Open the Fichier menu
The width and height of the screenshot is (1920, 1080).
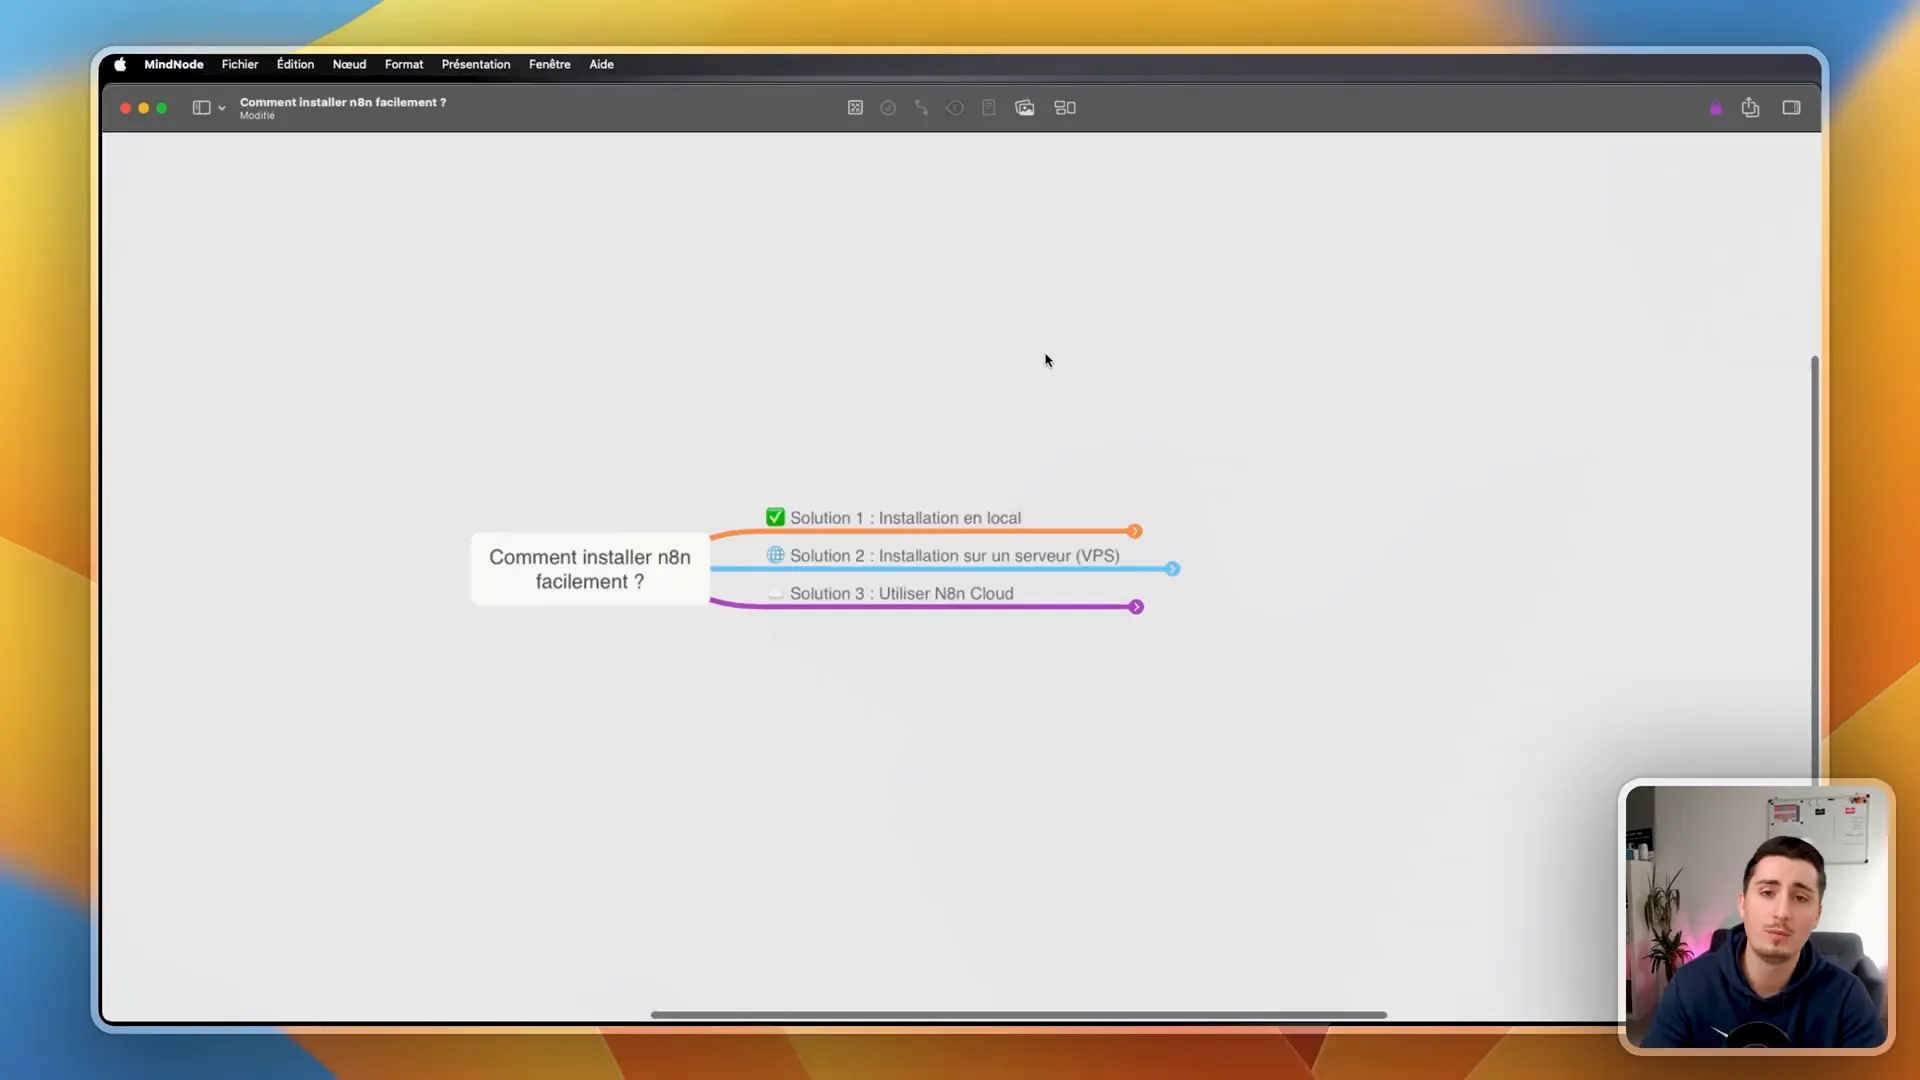point(240,64)
